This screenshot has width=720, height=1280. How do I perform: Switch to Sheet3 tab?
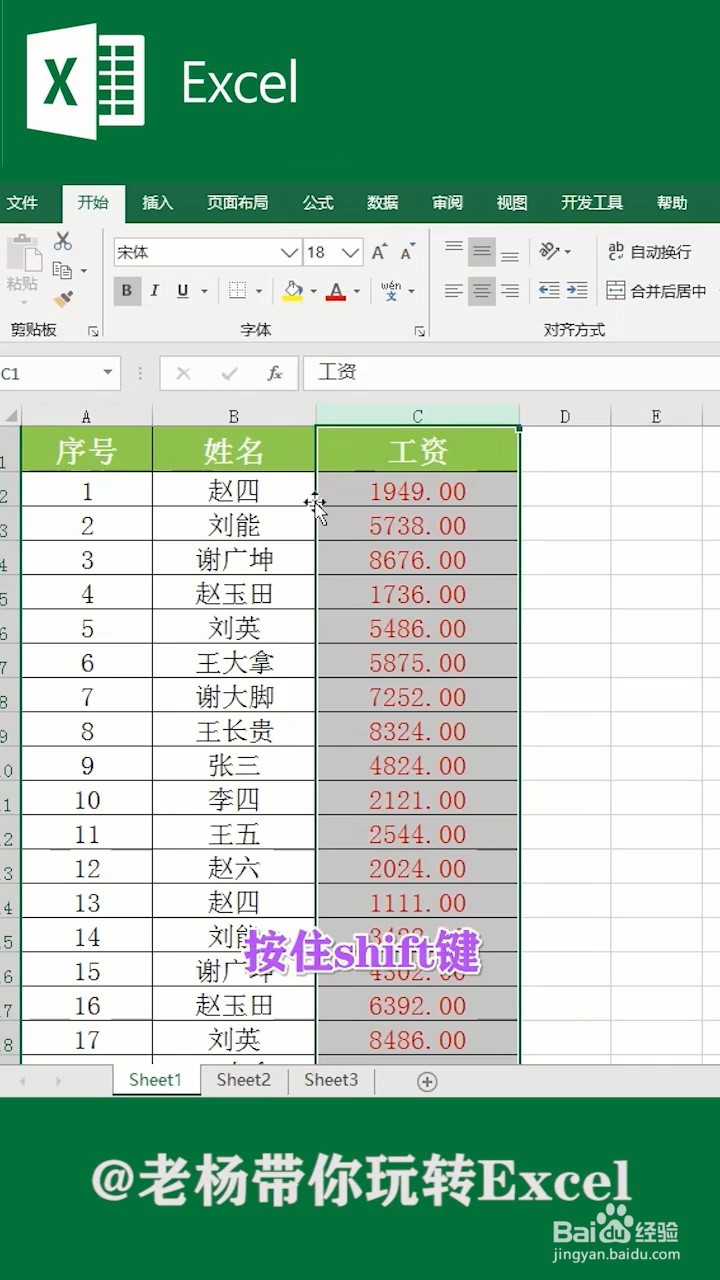click(x=331, y=1080)
